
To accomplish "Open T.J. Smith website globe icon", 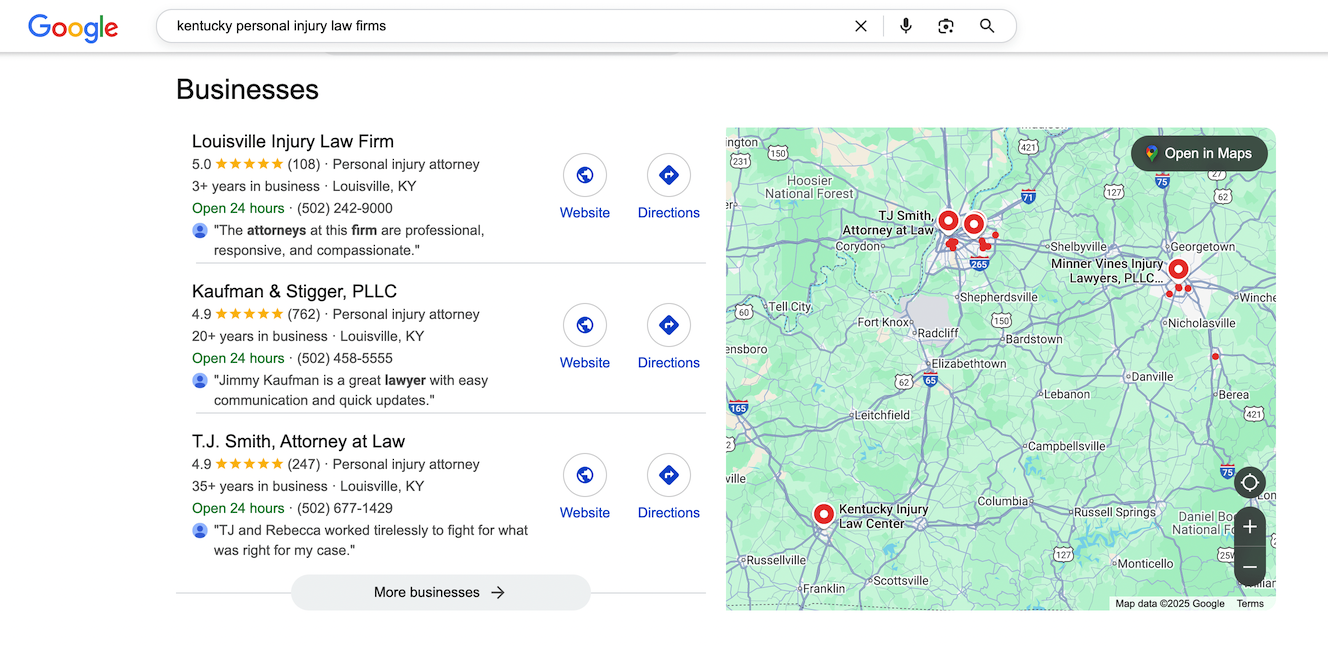I will [x=585, y=475].
